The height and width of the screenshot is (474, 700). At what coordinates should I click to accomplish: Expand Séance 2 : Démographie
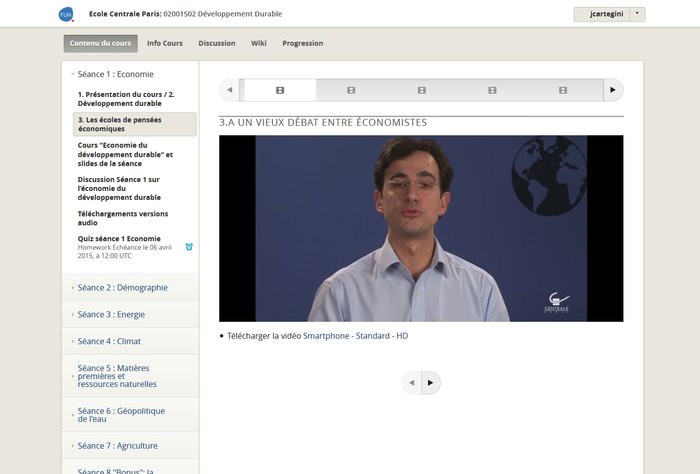click(130, 287)
